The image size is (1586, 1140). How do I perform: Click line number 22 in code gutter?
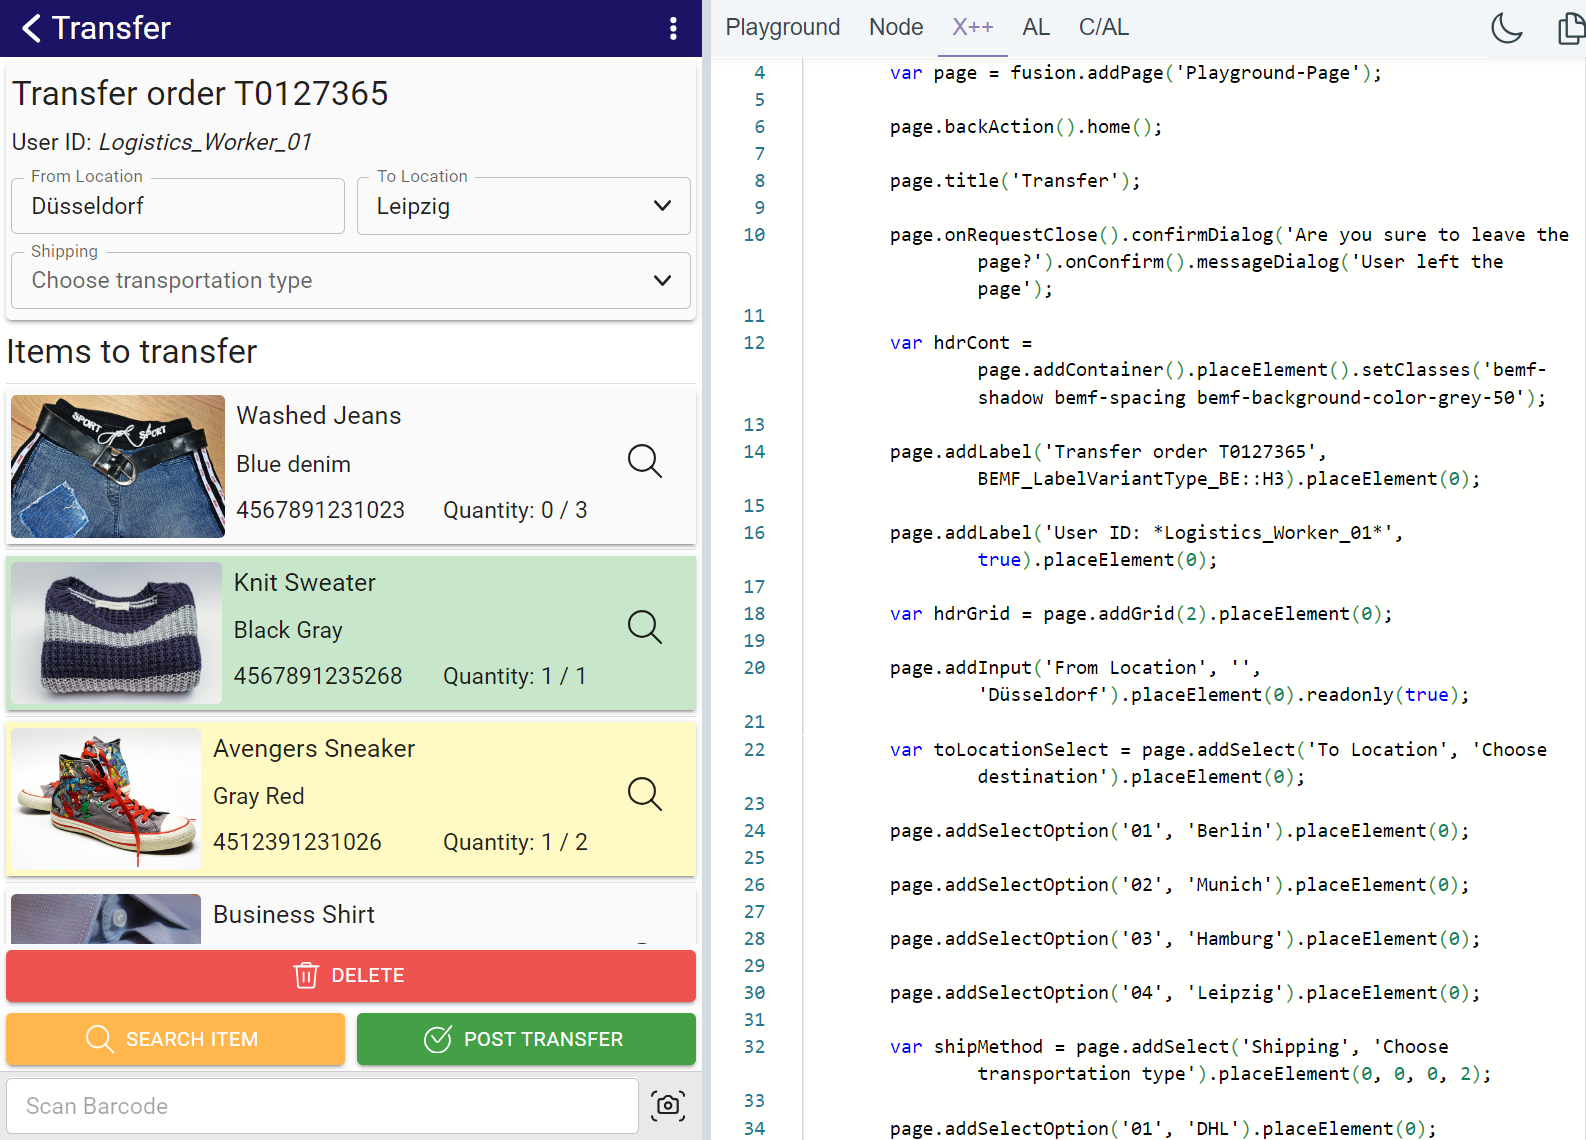[754, 749]
